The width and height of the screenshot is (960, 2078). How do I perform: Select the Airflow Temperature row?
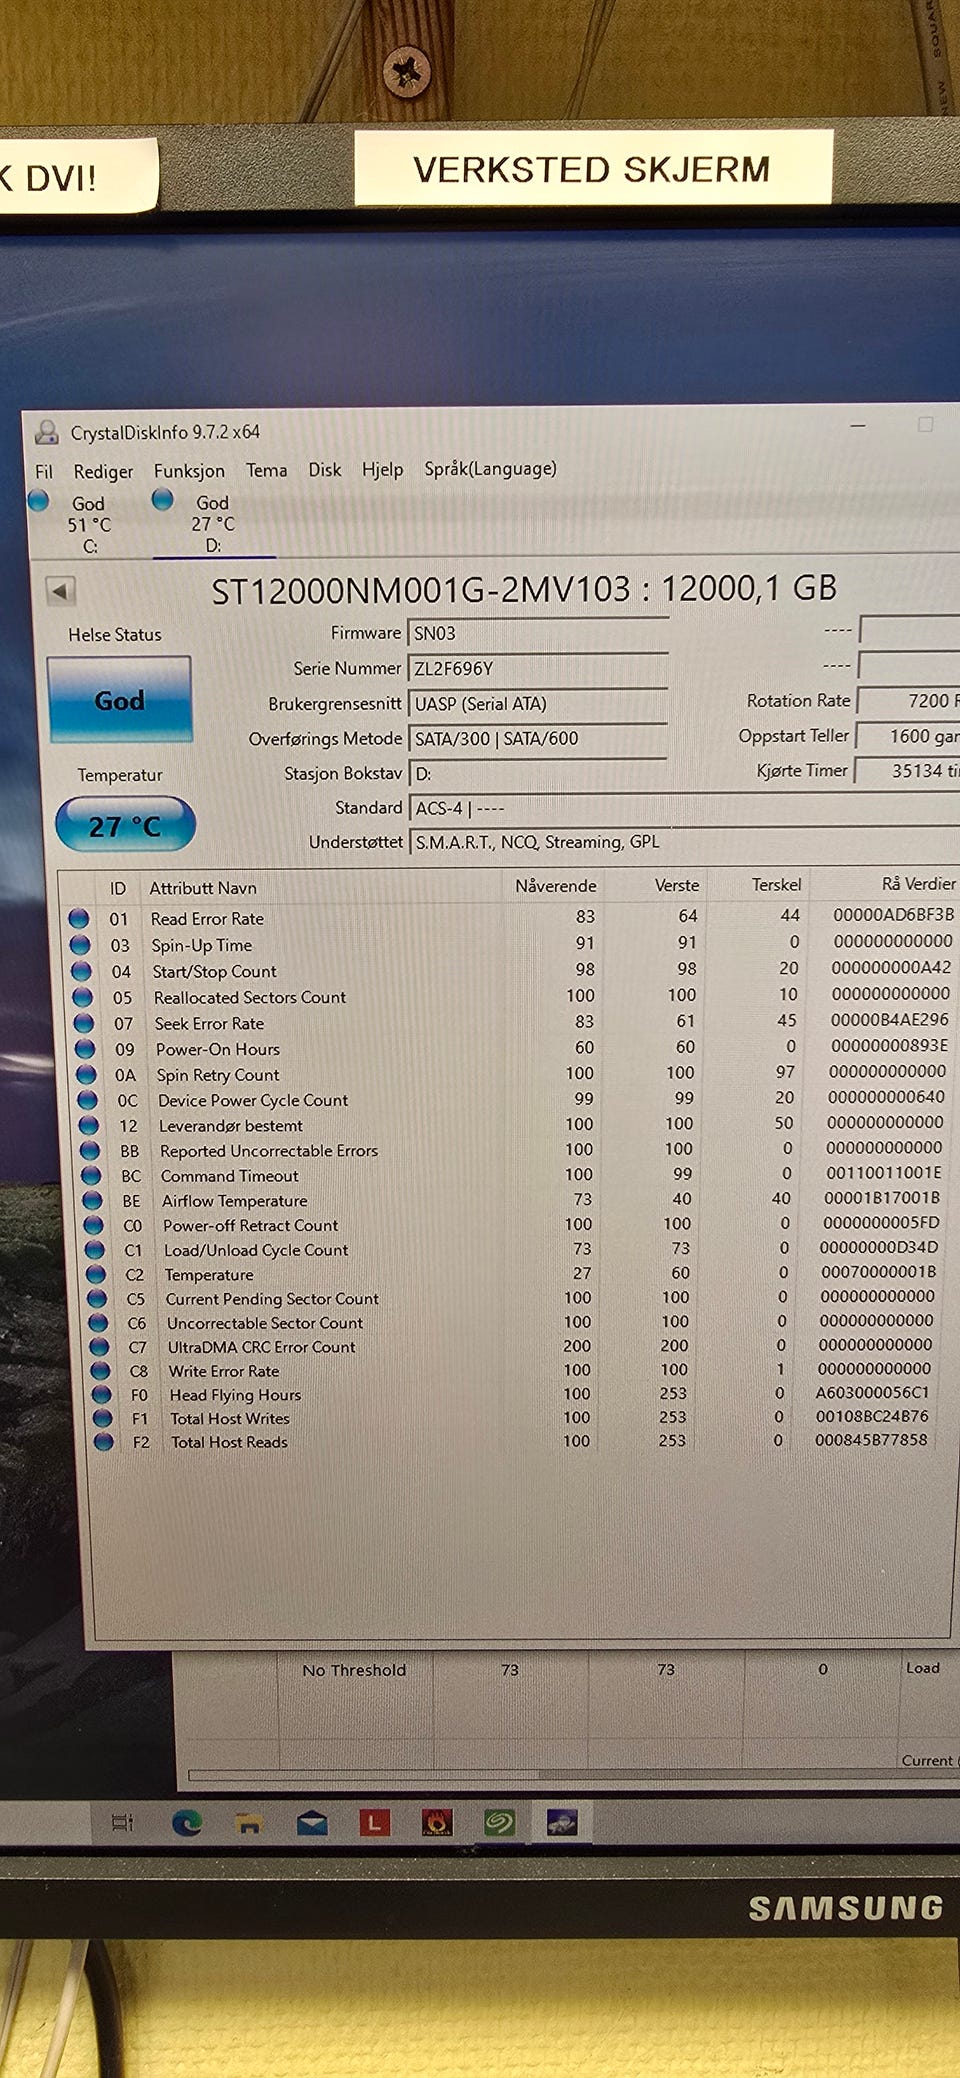tap(514, 1200)
